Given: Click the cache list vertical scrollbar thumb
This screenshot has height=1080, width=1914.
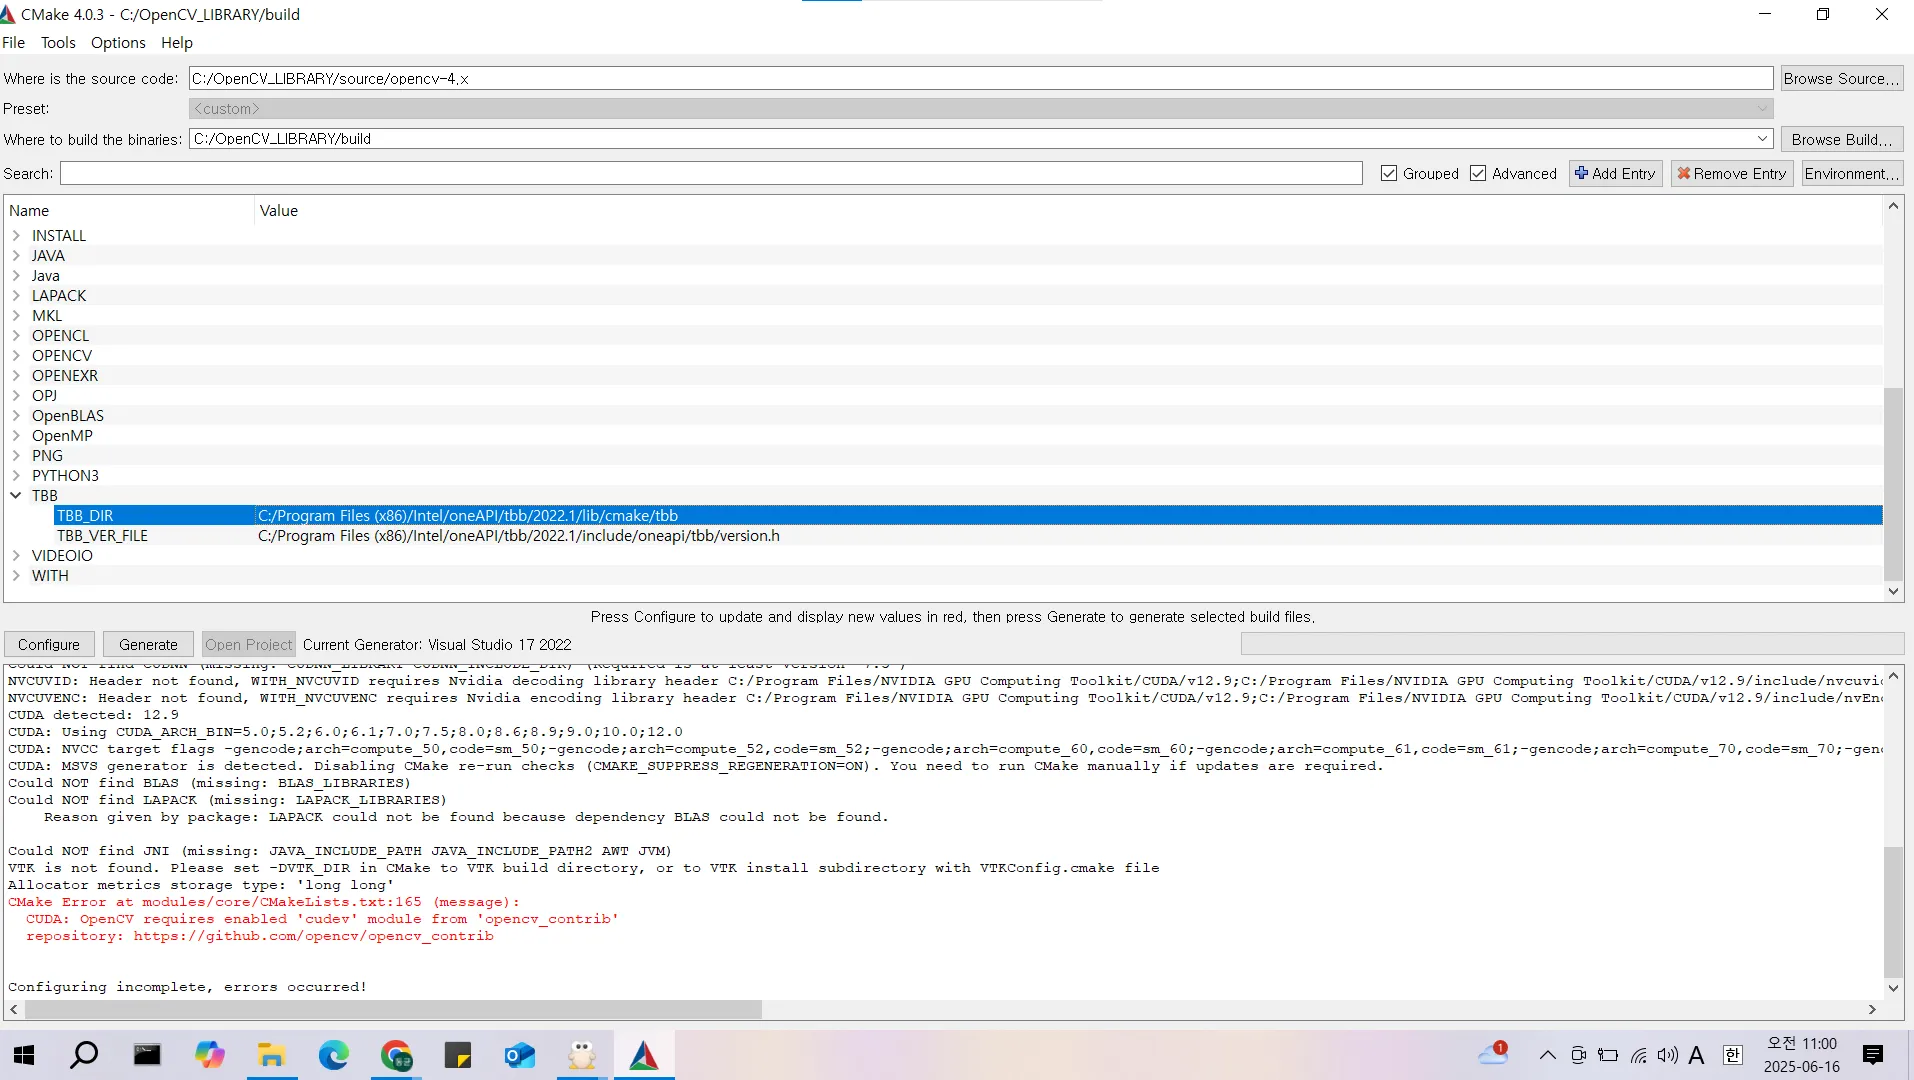Looking at the screenshot, I should tap(1892, 484).
